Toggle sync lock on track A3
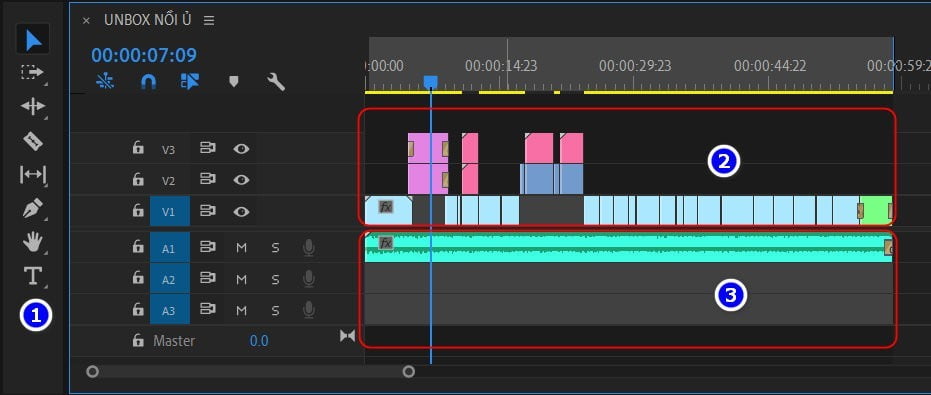931x395 pixels. tap(207, 309)
